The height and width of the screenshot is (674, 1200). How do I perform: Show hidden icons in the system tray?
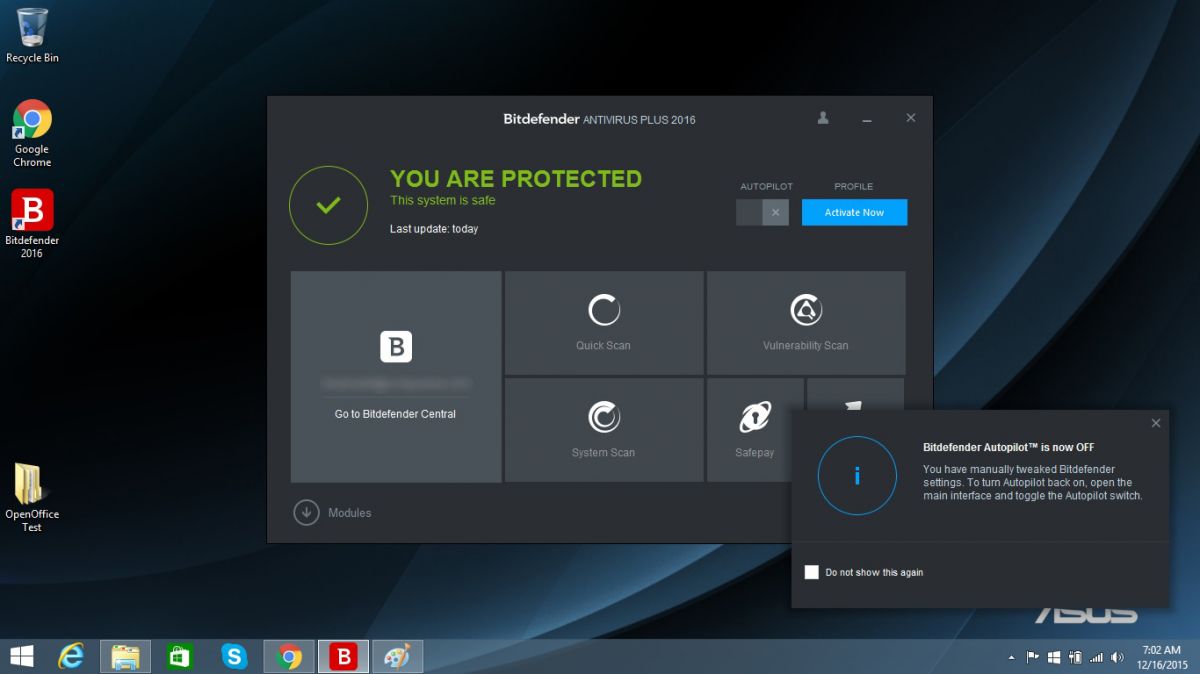(x=1010, y=657)
